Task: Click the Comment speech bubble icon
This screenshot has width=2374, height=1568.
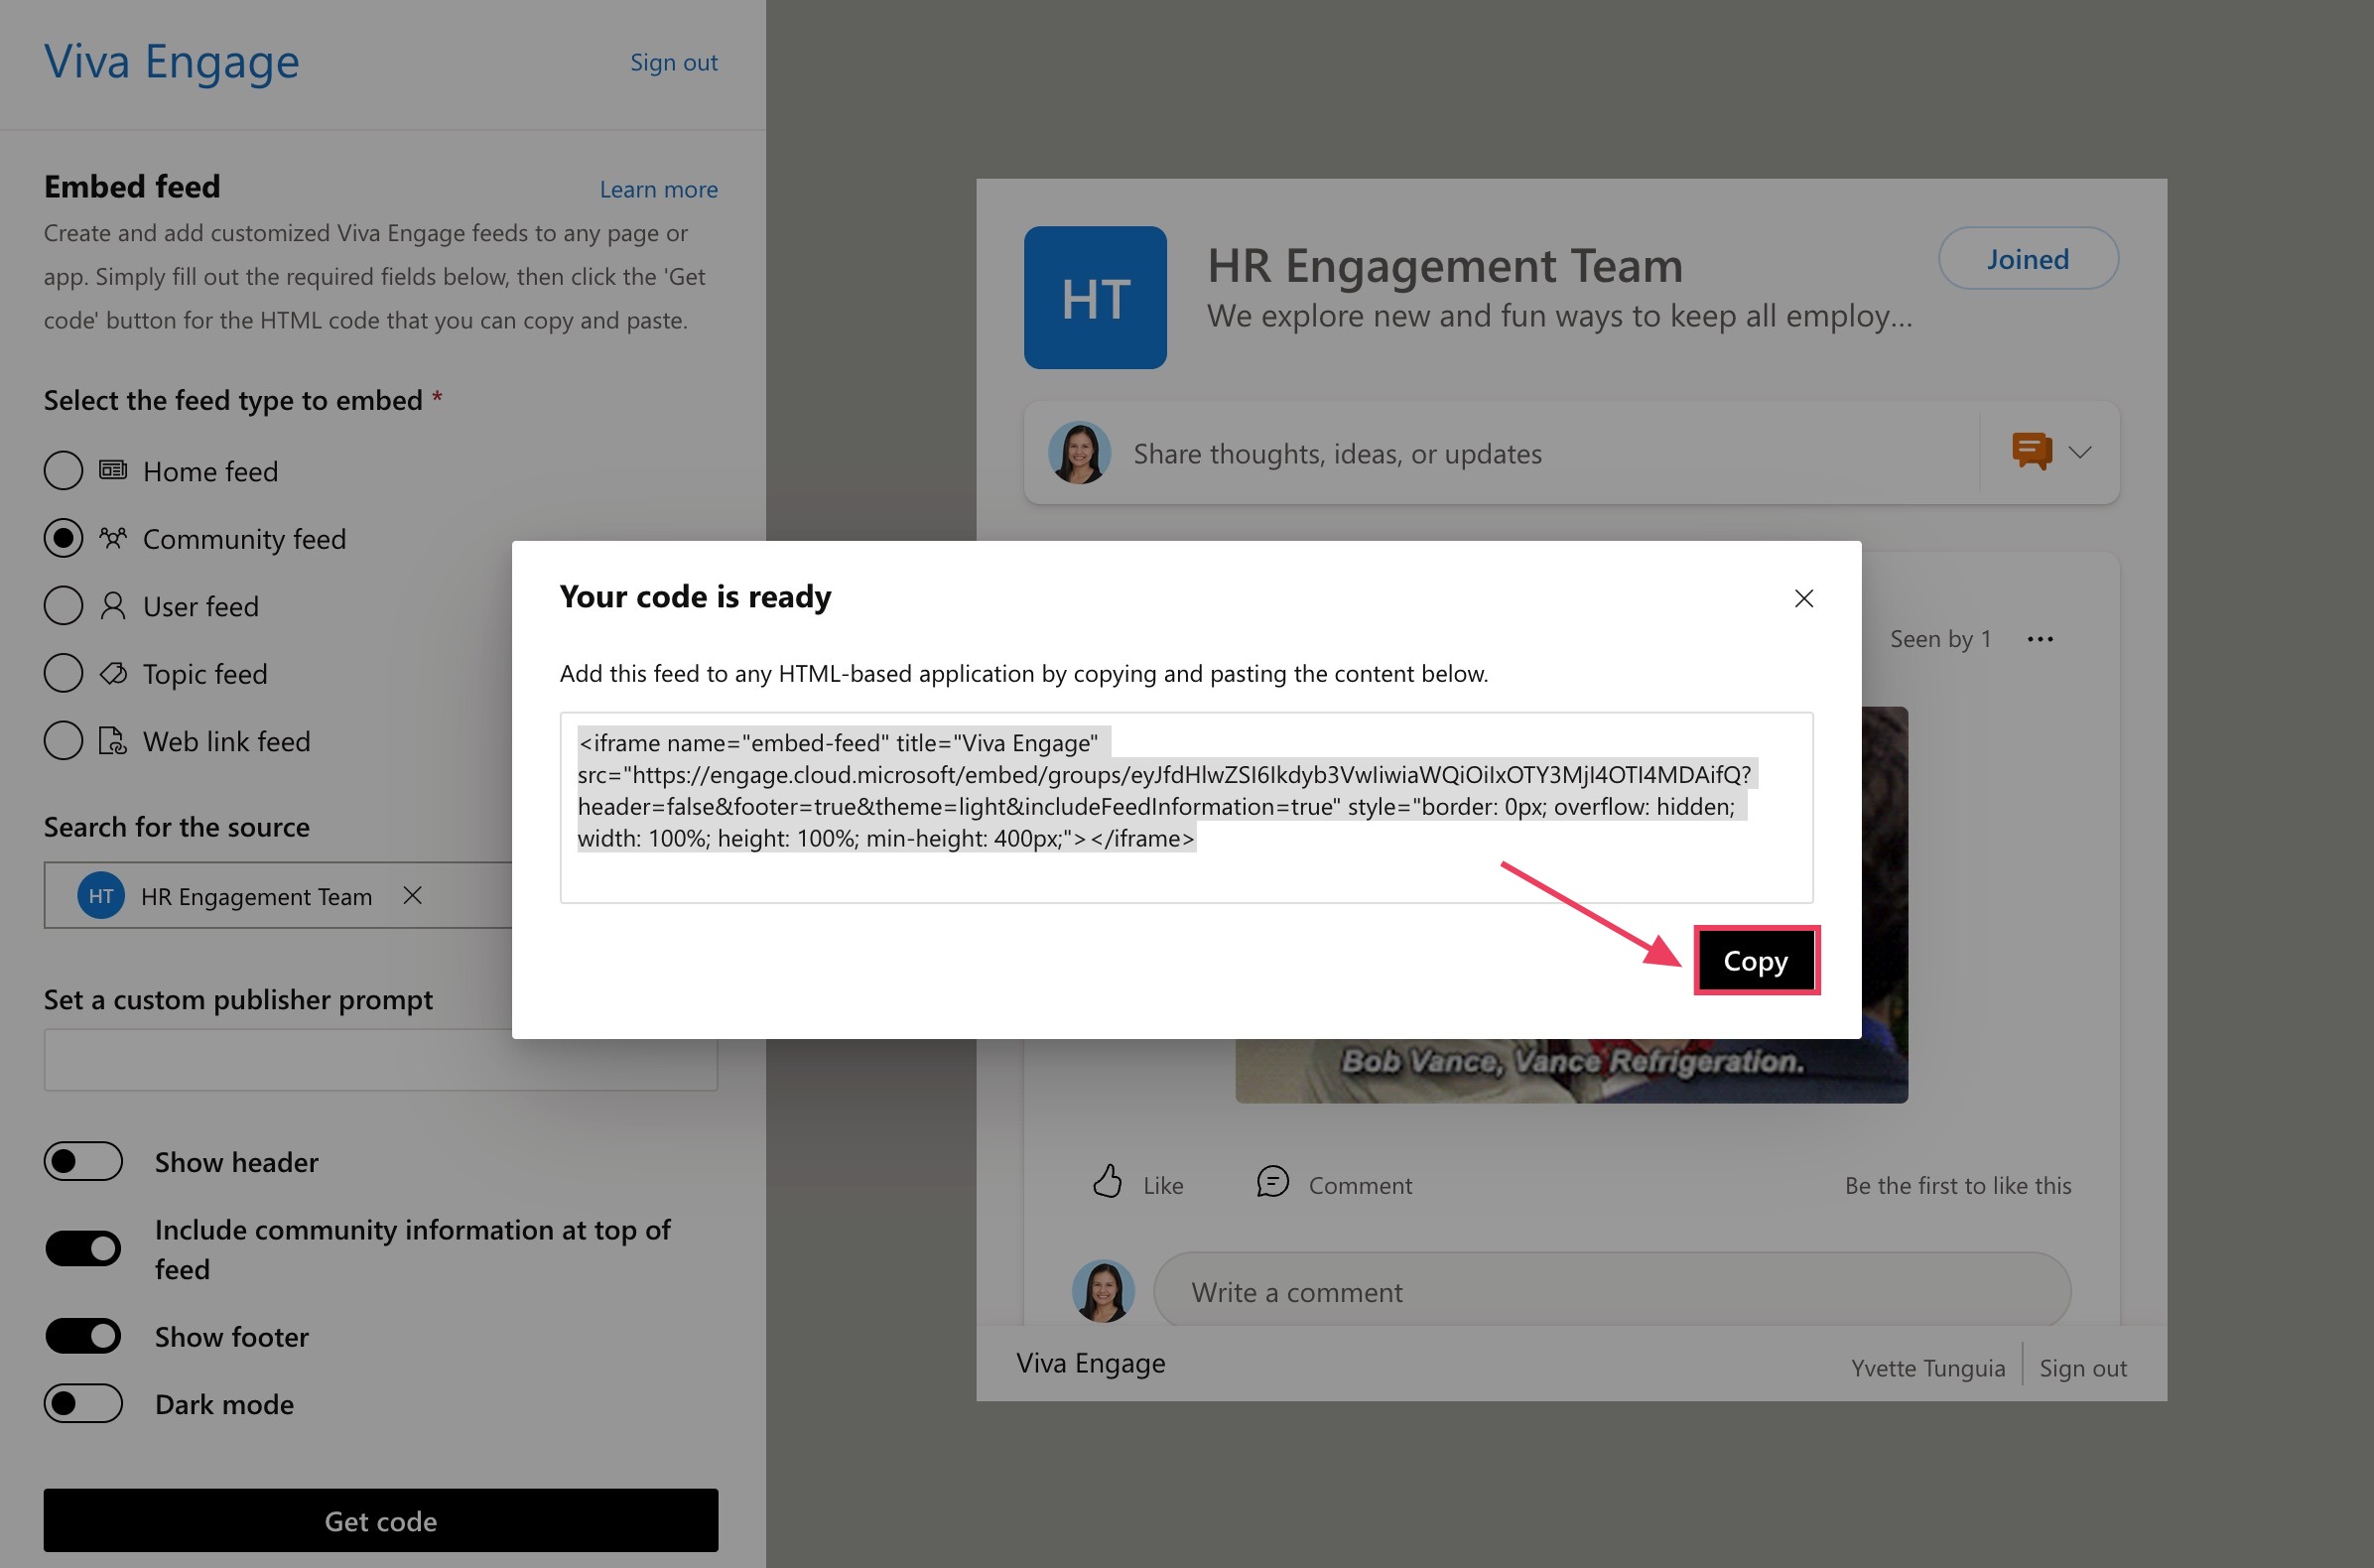Action: point(1272,1182)
